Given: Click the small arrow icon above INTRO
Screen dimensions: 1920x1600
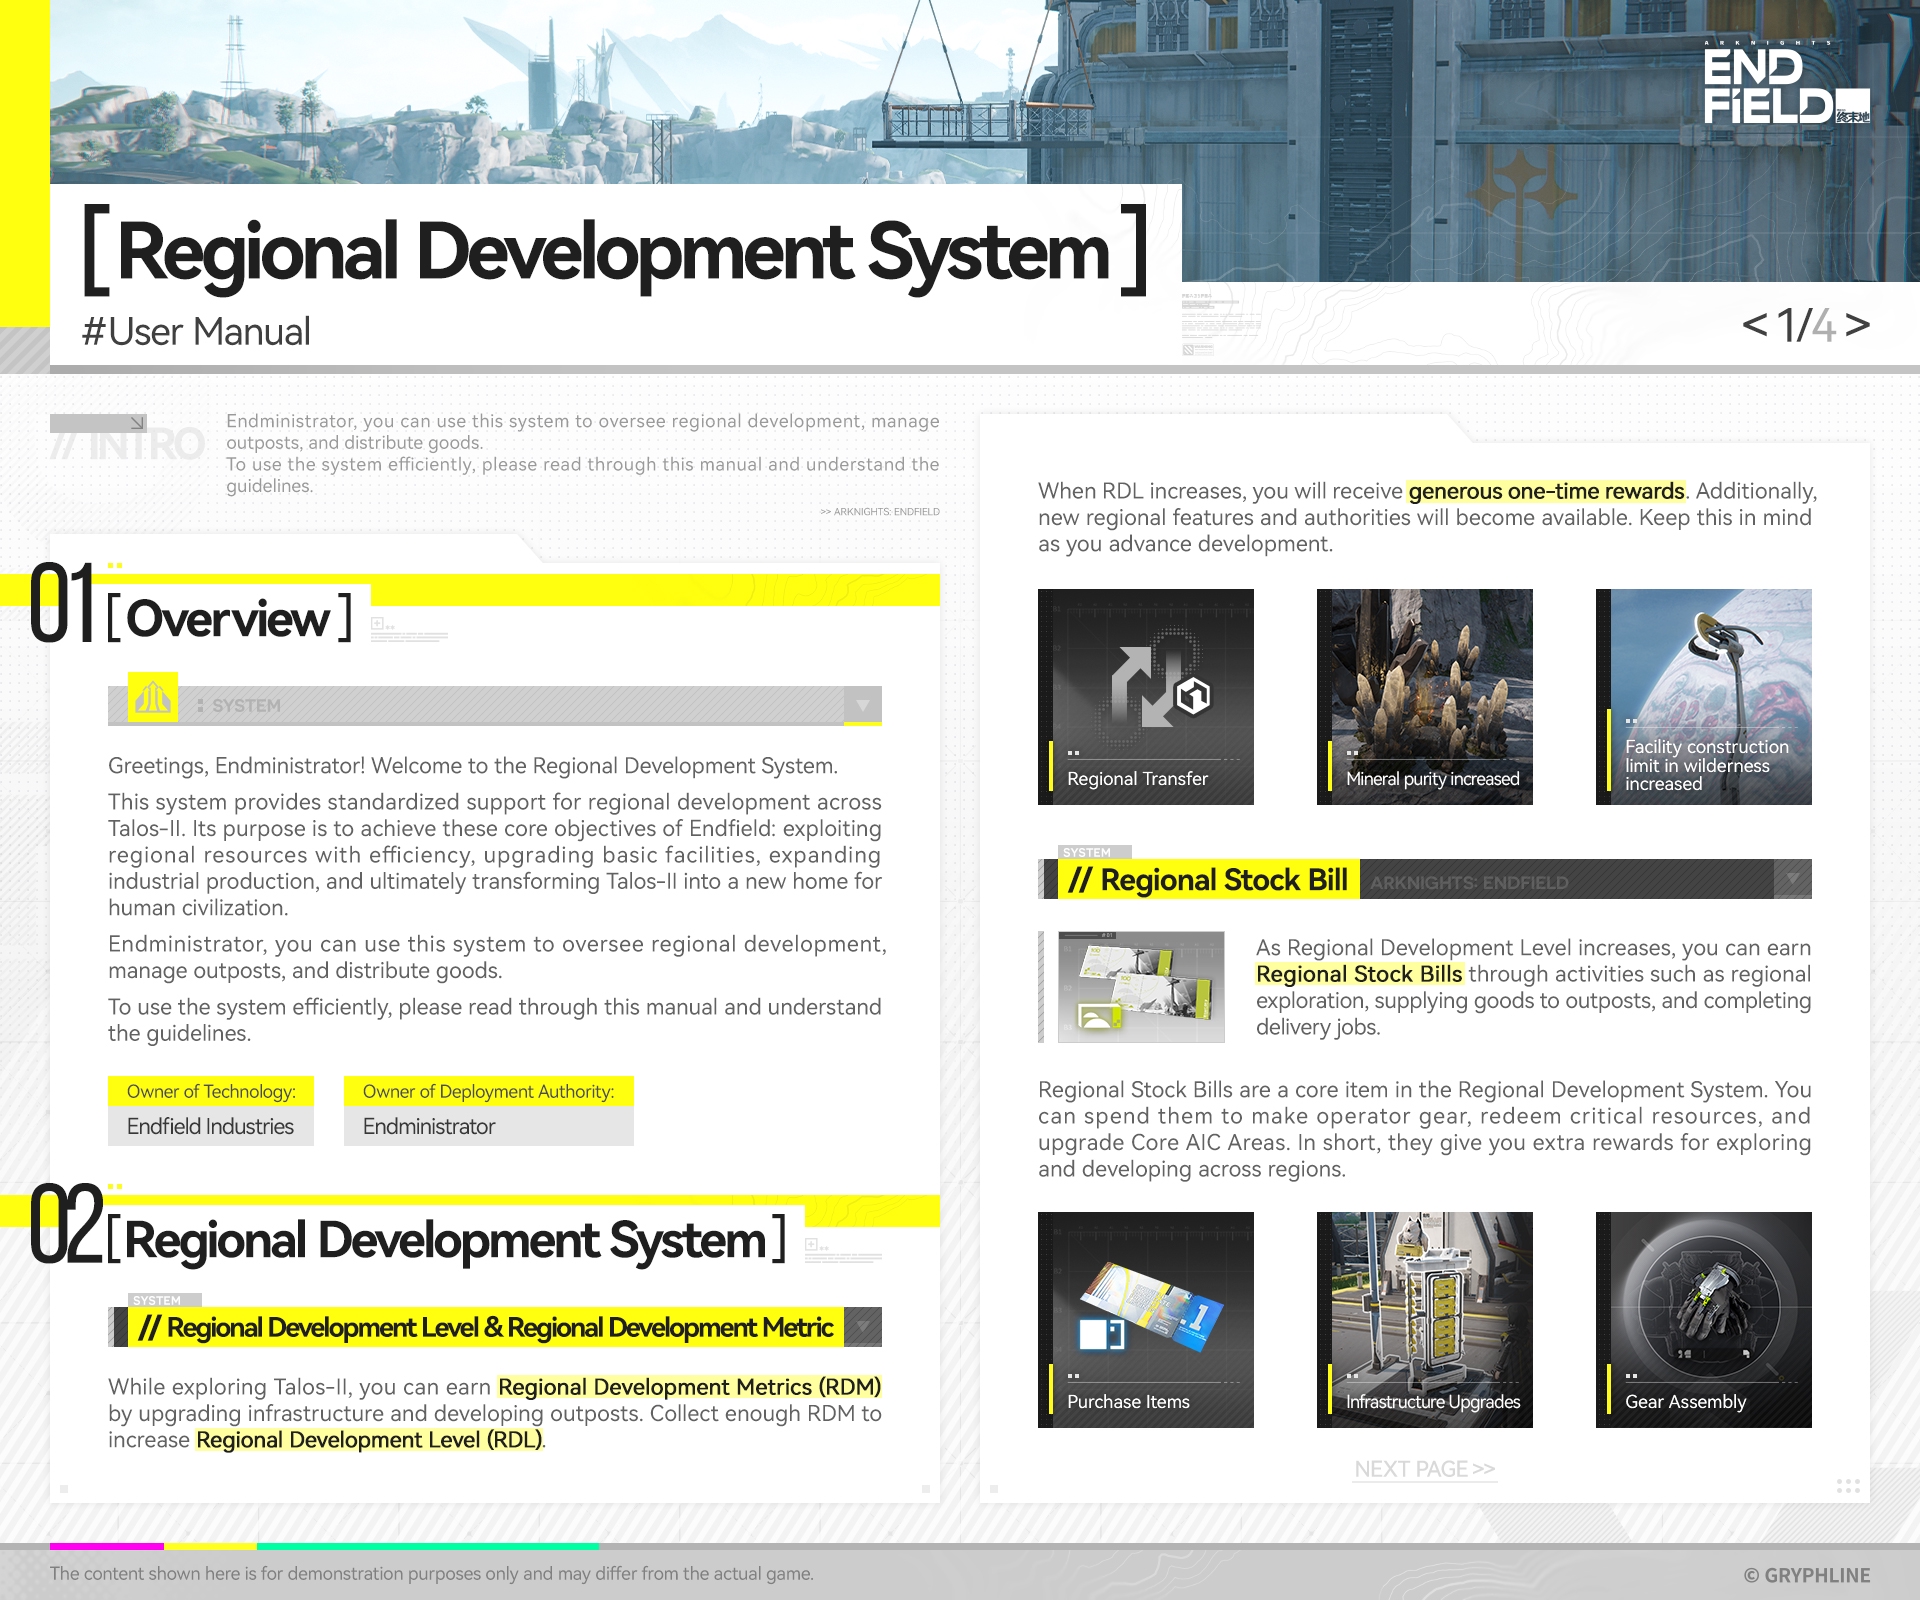Looking at the screenshot, I should 138,423.
